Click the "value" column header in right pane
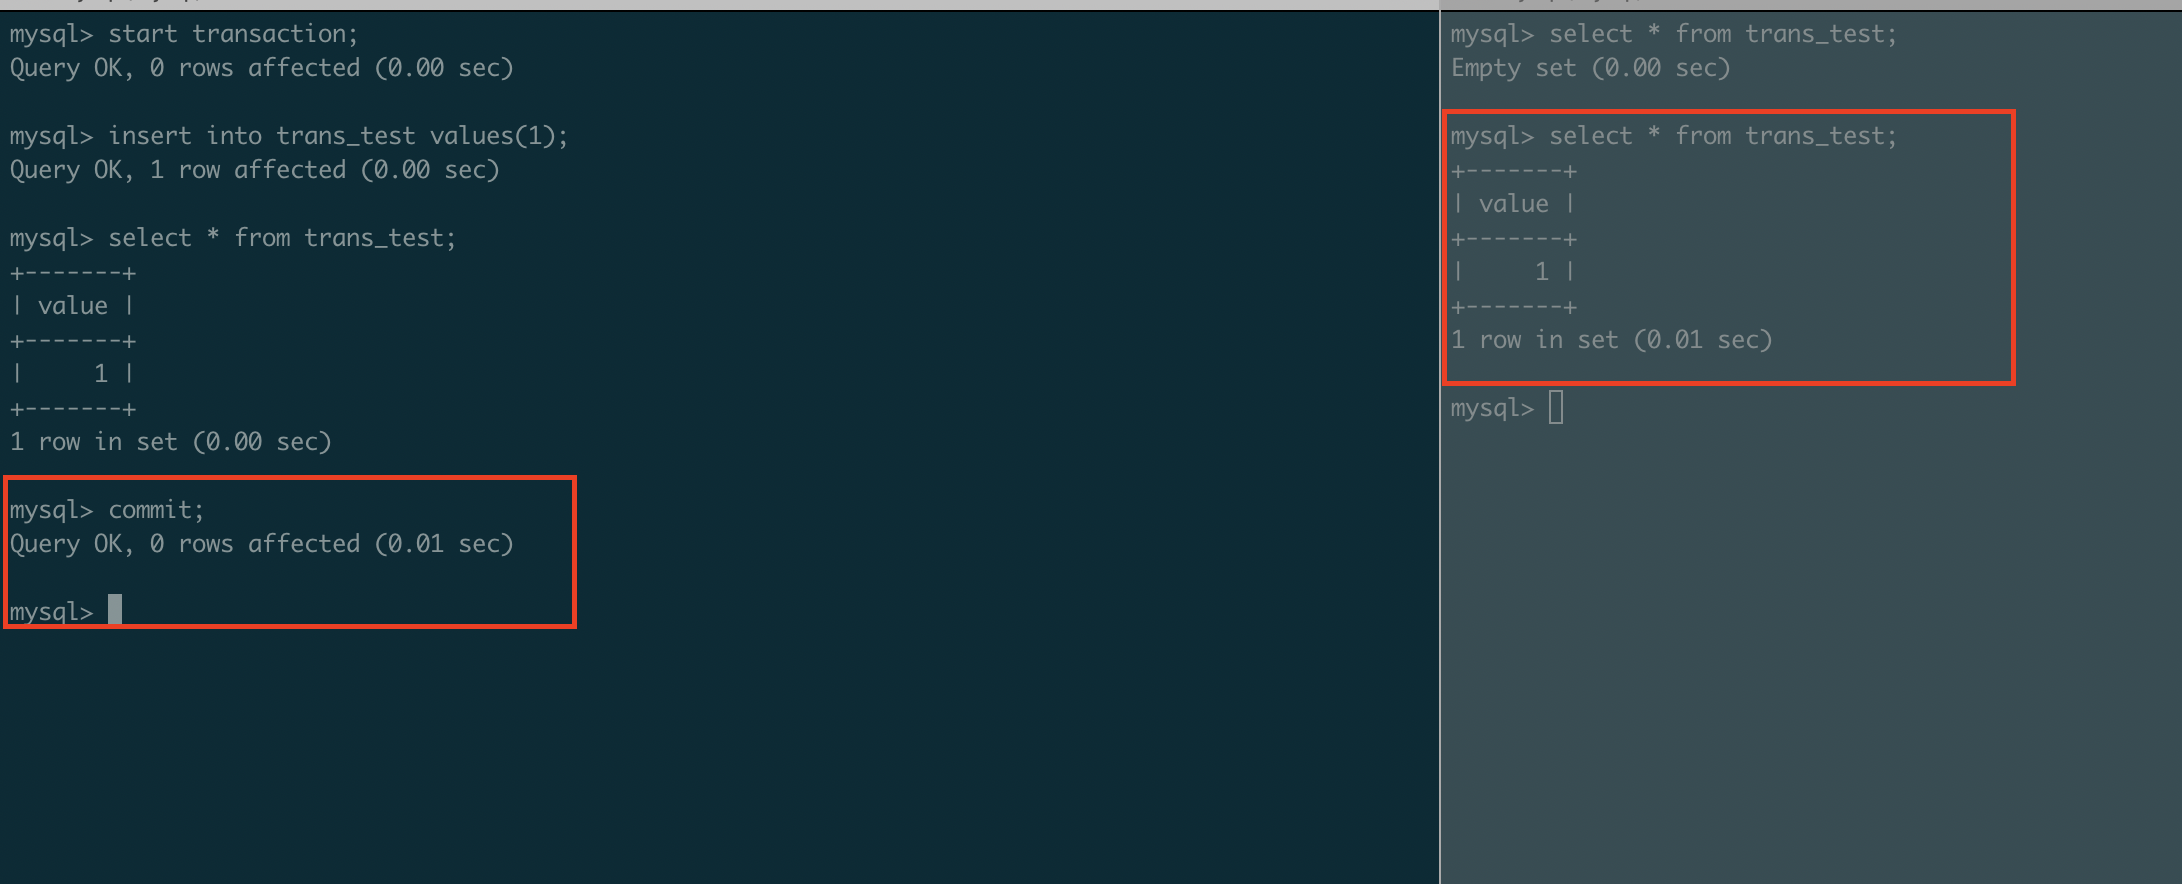Image resolution: width=2182 pixels, height=884 pixels. (x=1513, y=204)
